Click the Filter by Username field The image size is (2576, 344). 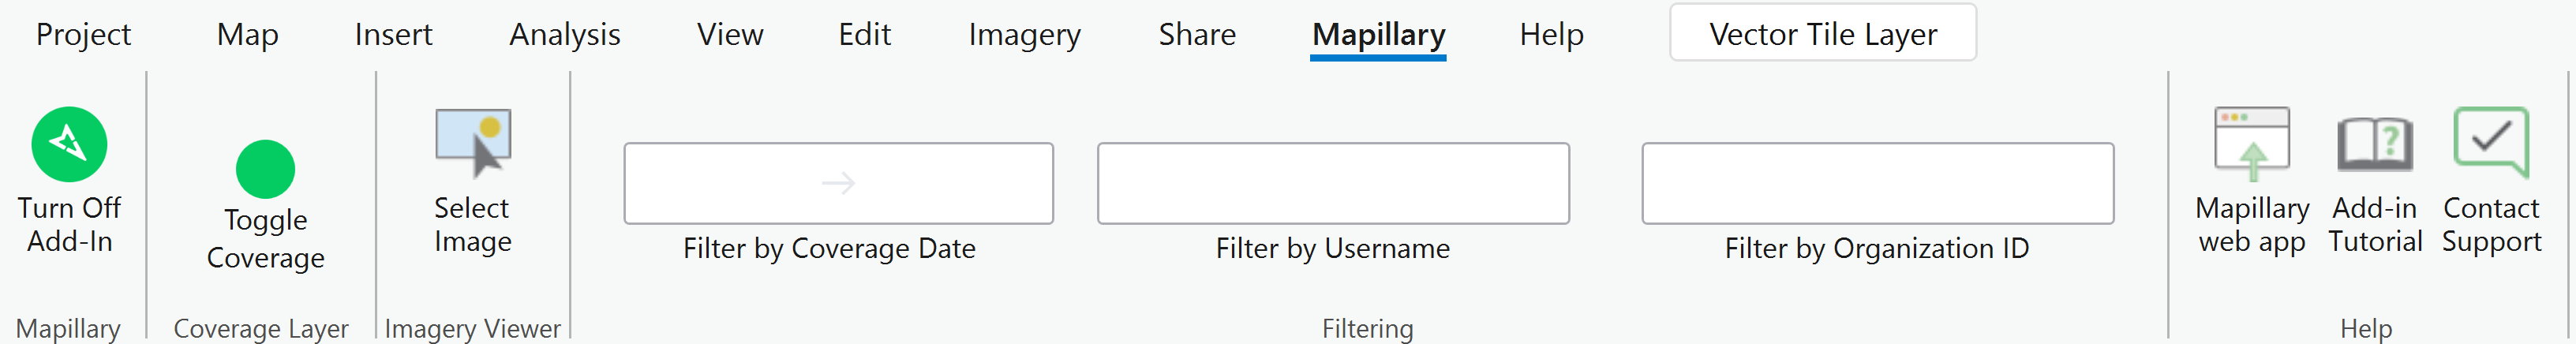click(1332, 183)
